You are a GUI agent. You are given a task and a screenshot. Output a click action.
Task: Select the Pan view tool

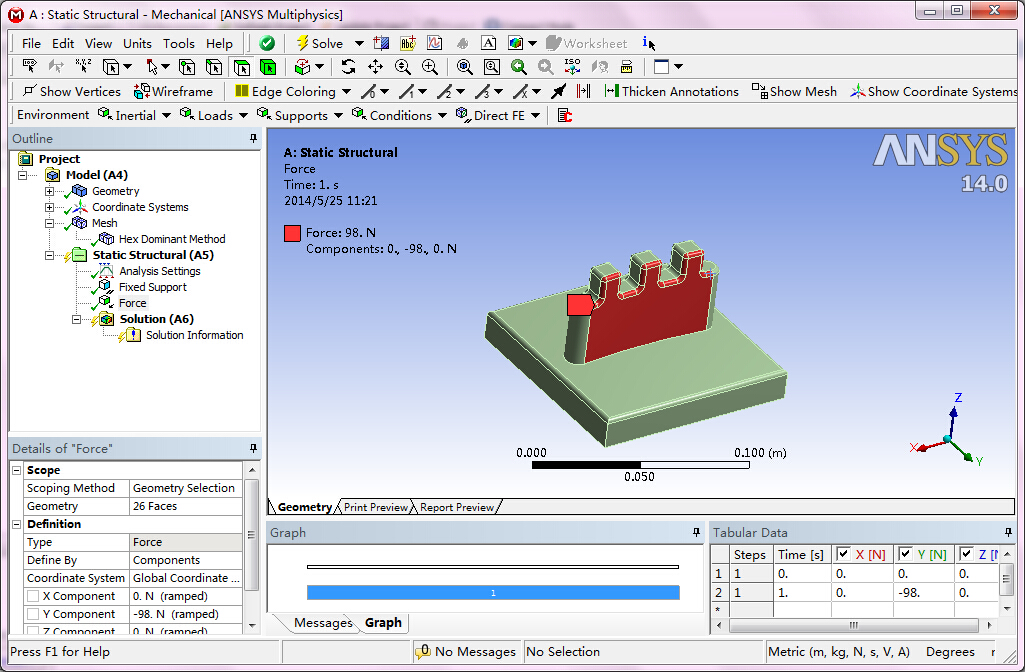375,67
